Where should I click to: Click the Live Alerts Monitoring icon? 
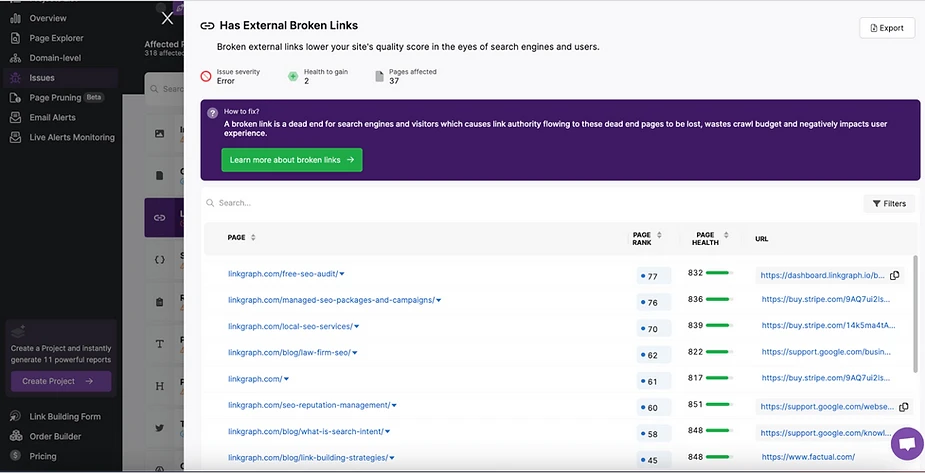(x=16, y=137)
